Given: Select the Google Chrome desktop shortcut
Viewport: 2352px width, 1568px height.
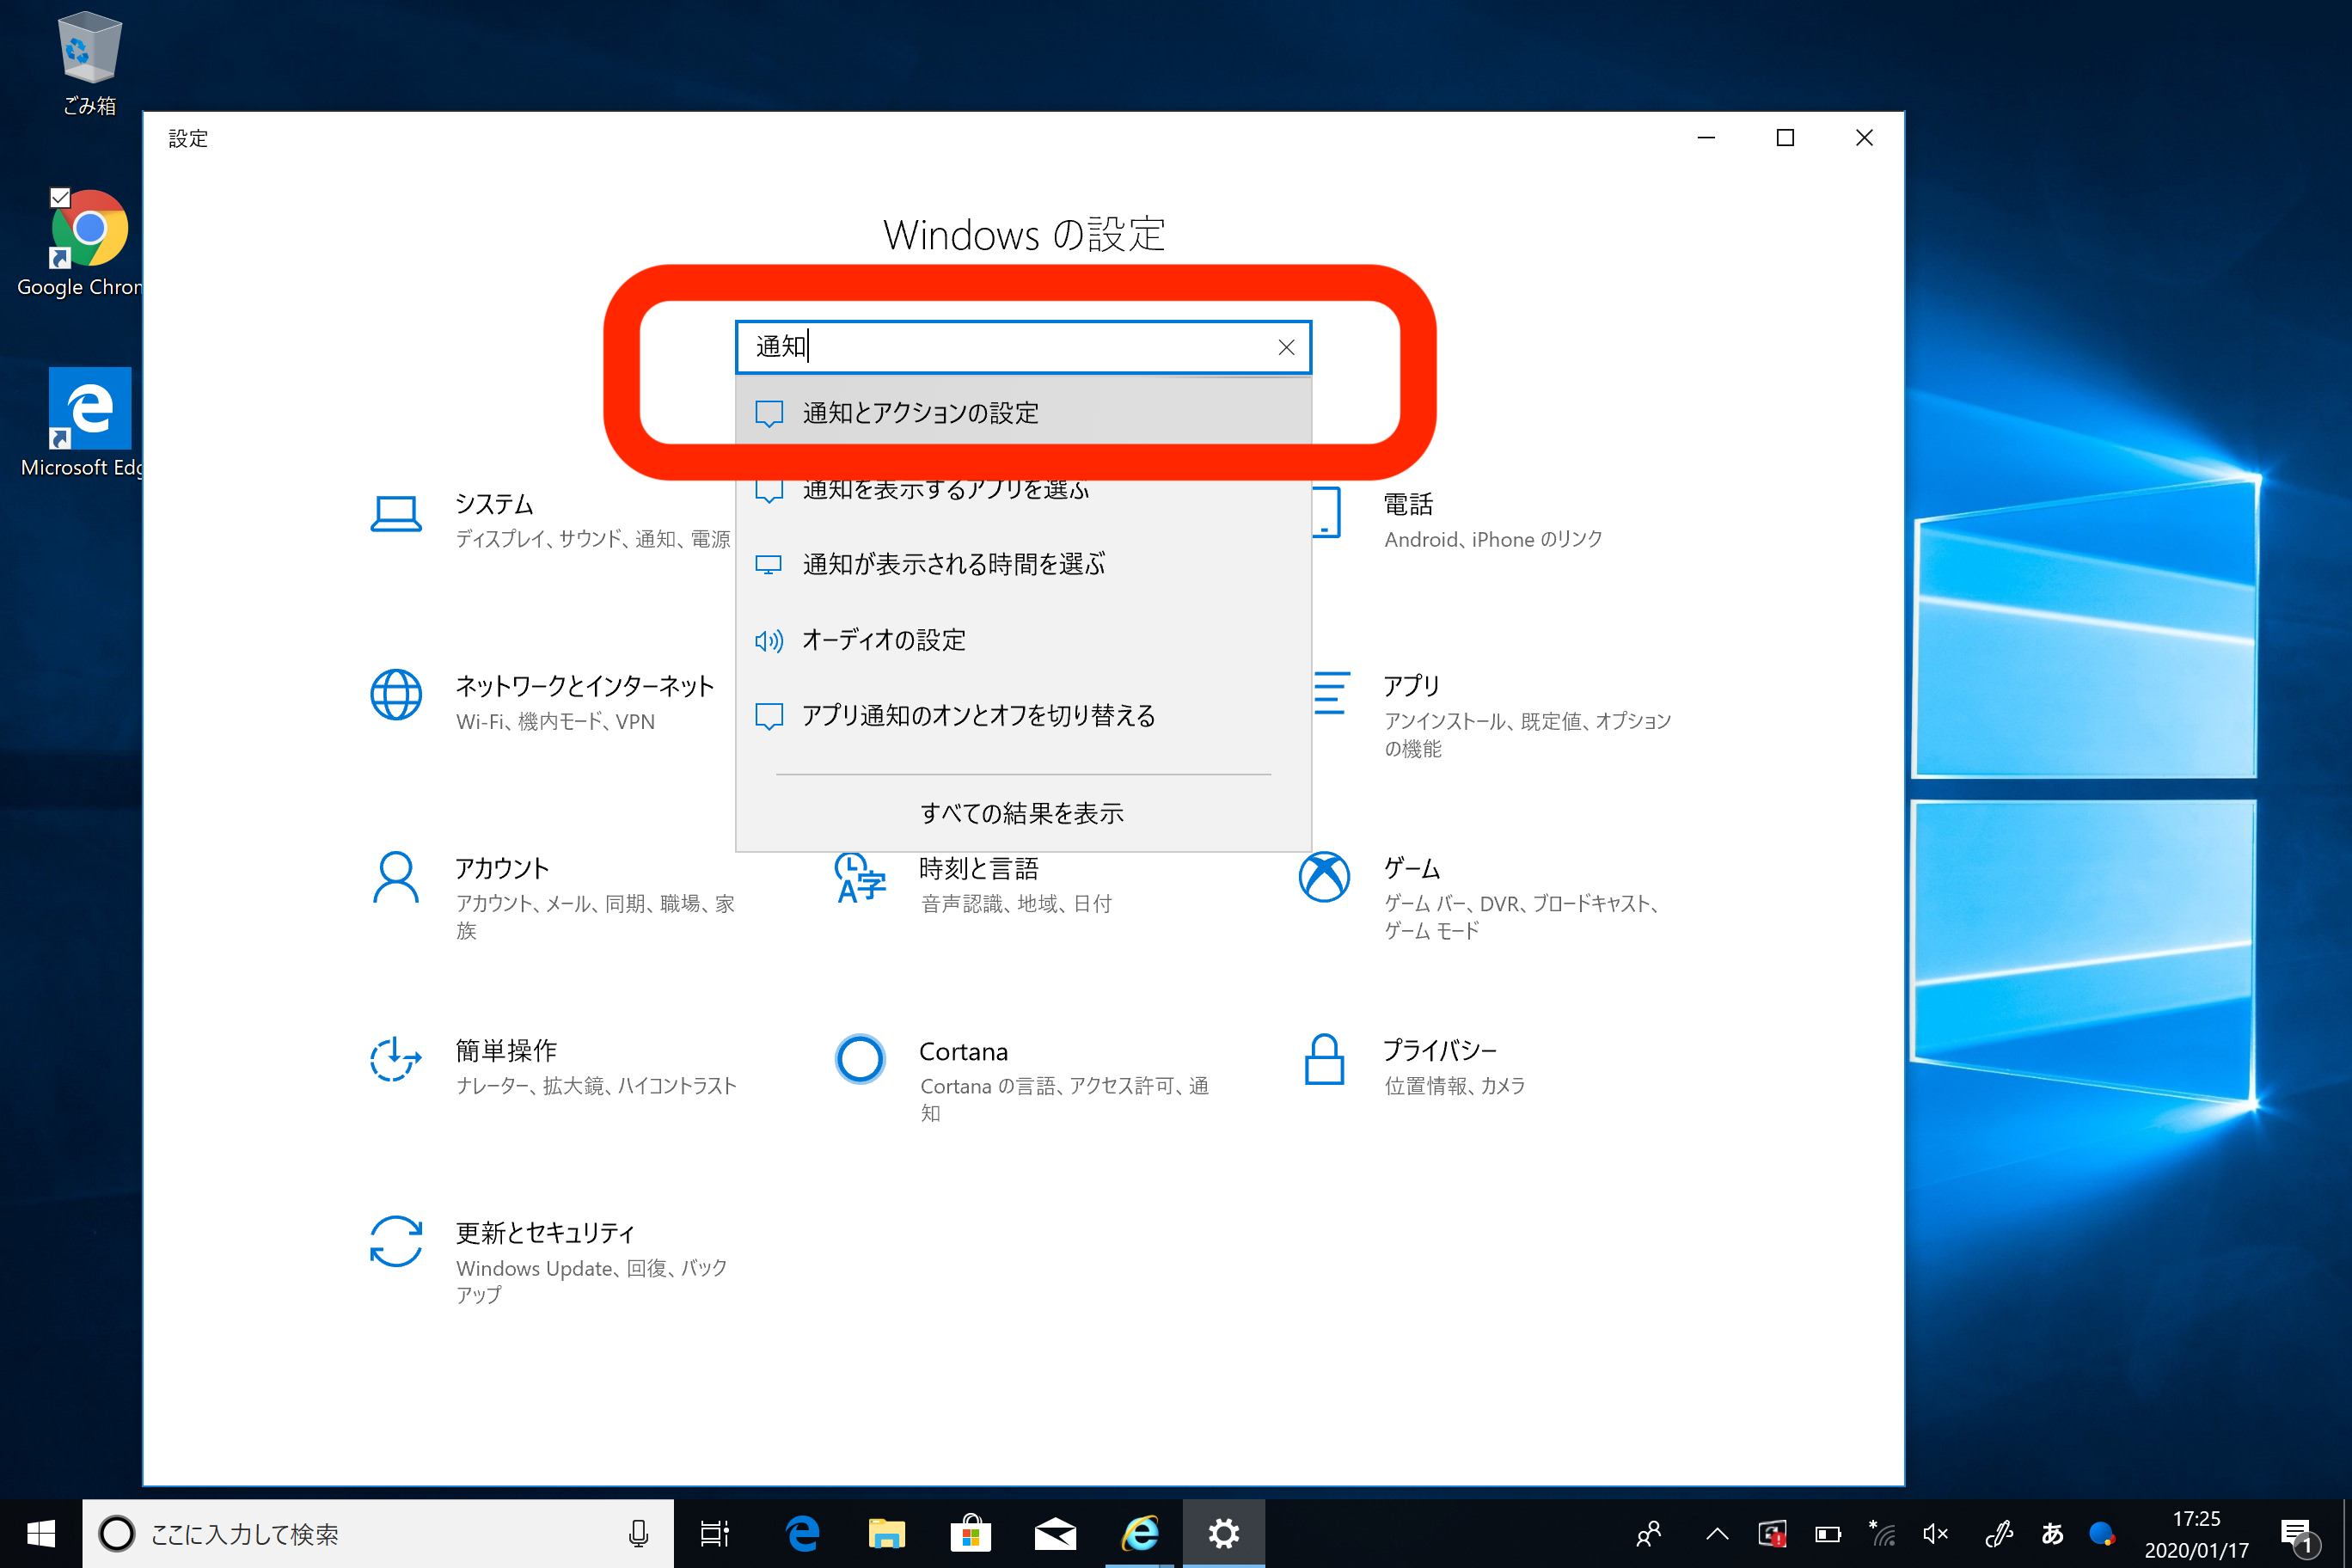Looking at the screenshot, I should pos(80,244).
